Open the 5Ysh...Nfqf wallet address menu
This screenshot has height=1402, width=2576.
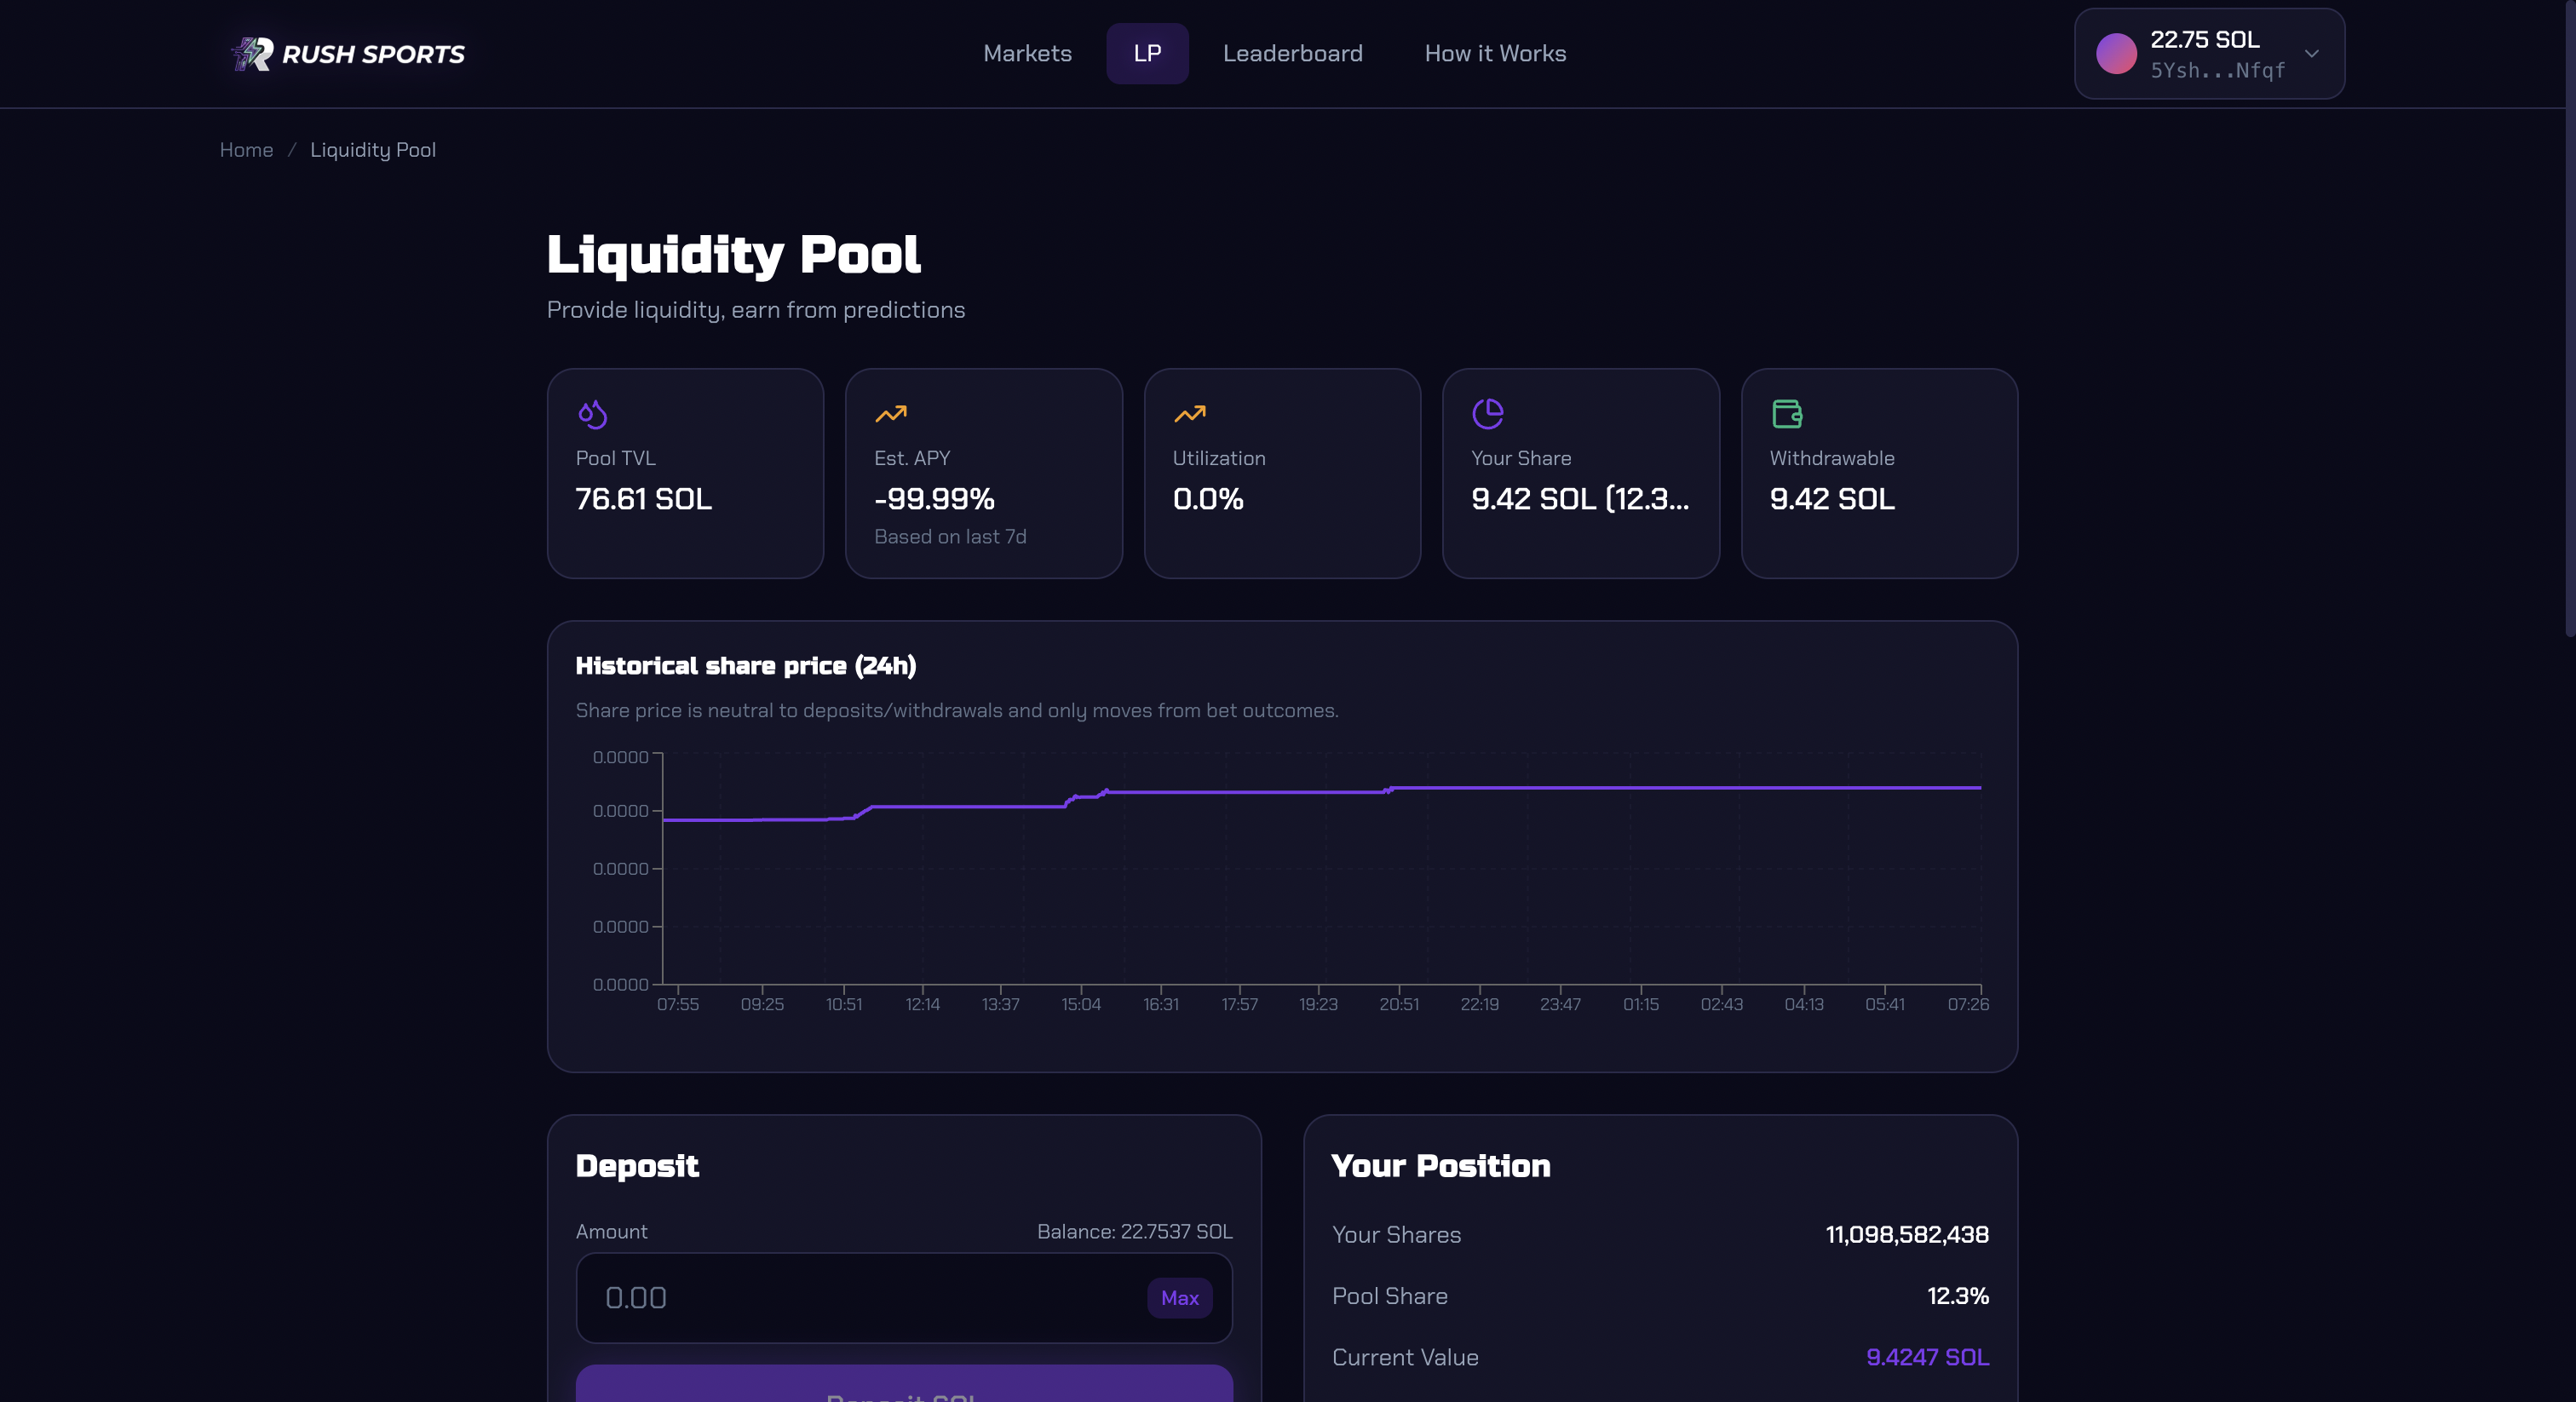(x=2217, y=70)
